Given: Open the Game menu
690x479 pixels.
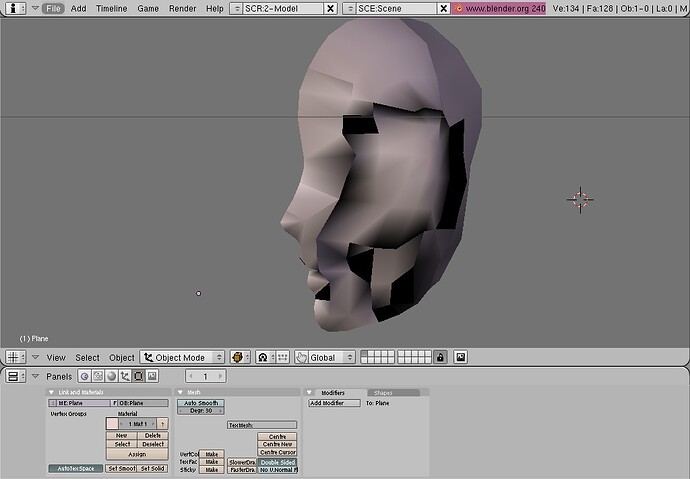Looking at the screenshot, I should (x=148, y=8).
